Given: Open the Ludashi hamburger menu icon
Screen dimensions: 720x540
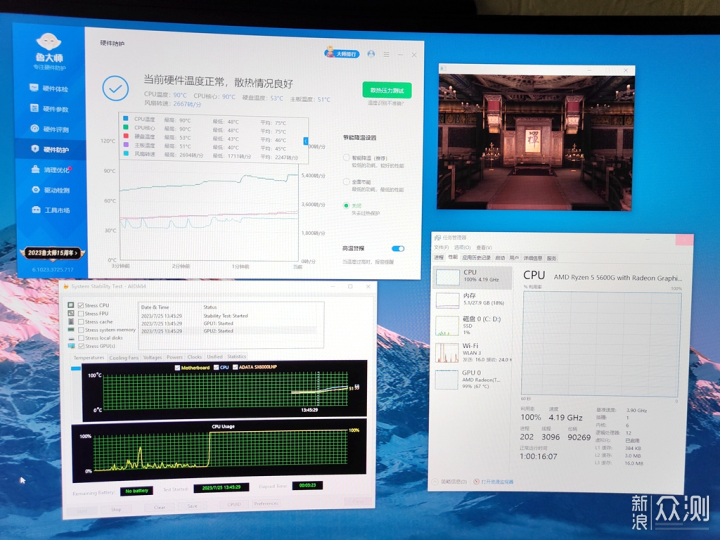Looking at the screenshot, I should (x=386, y=55).
